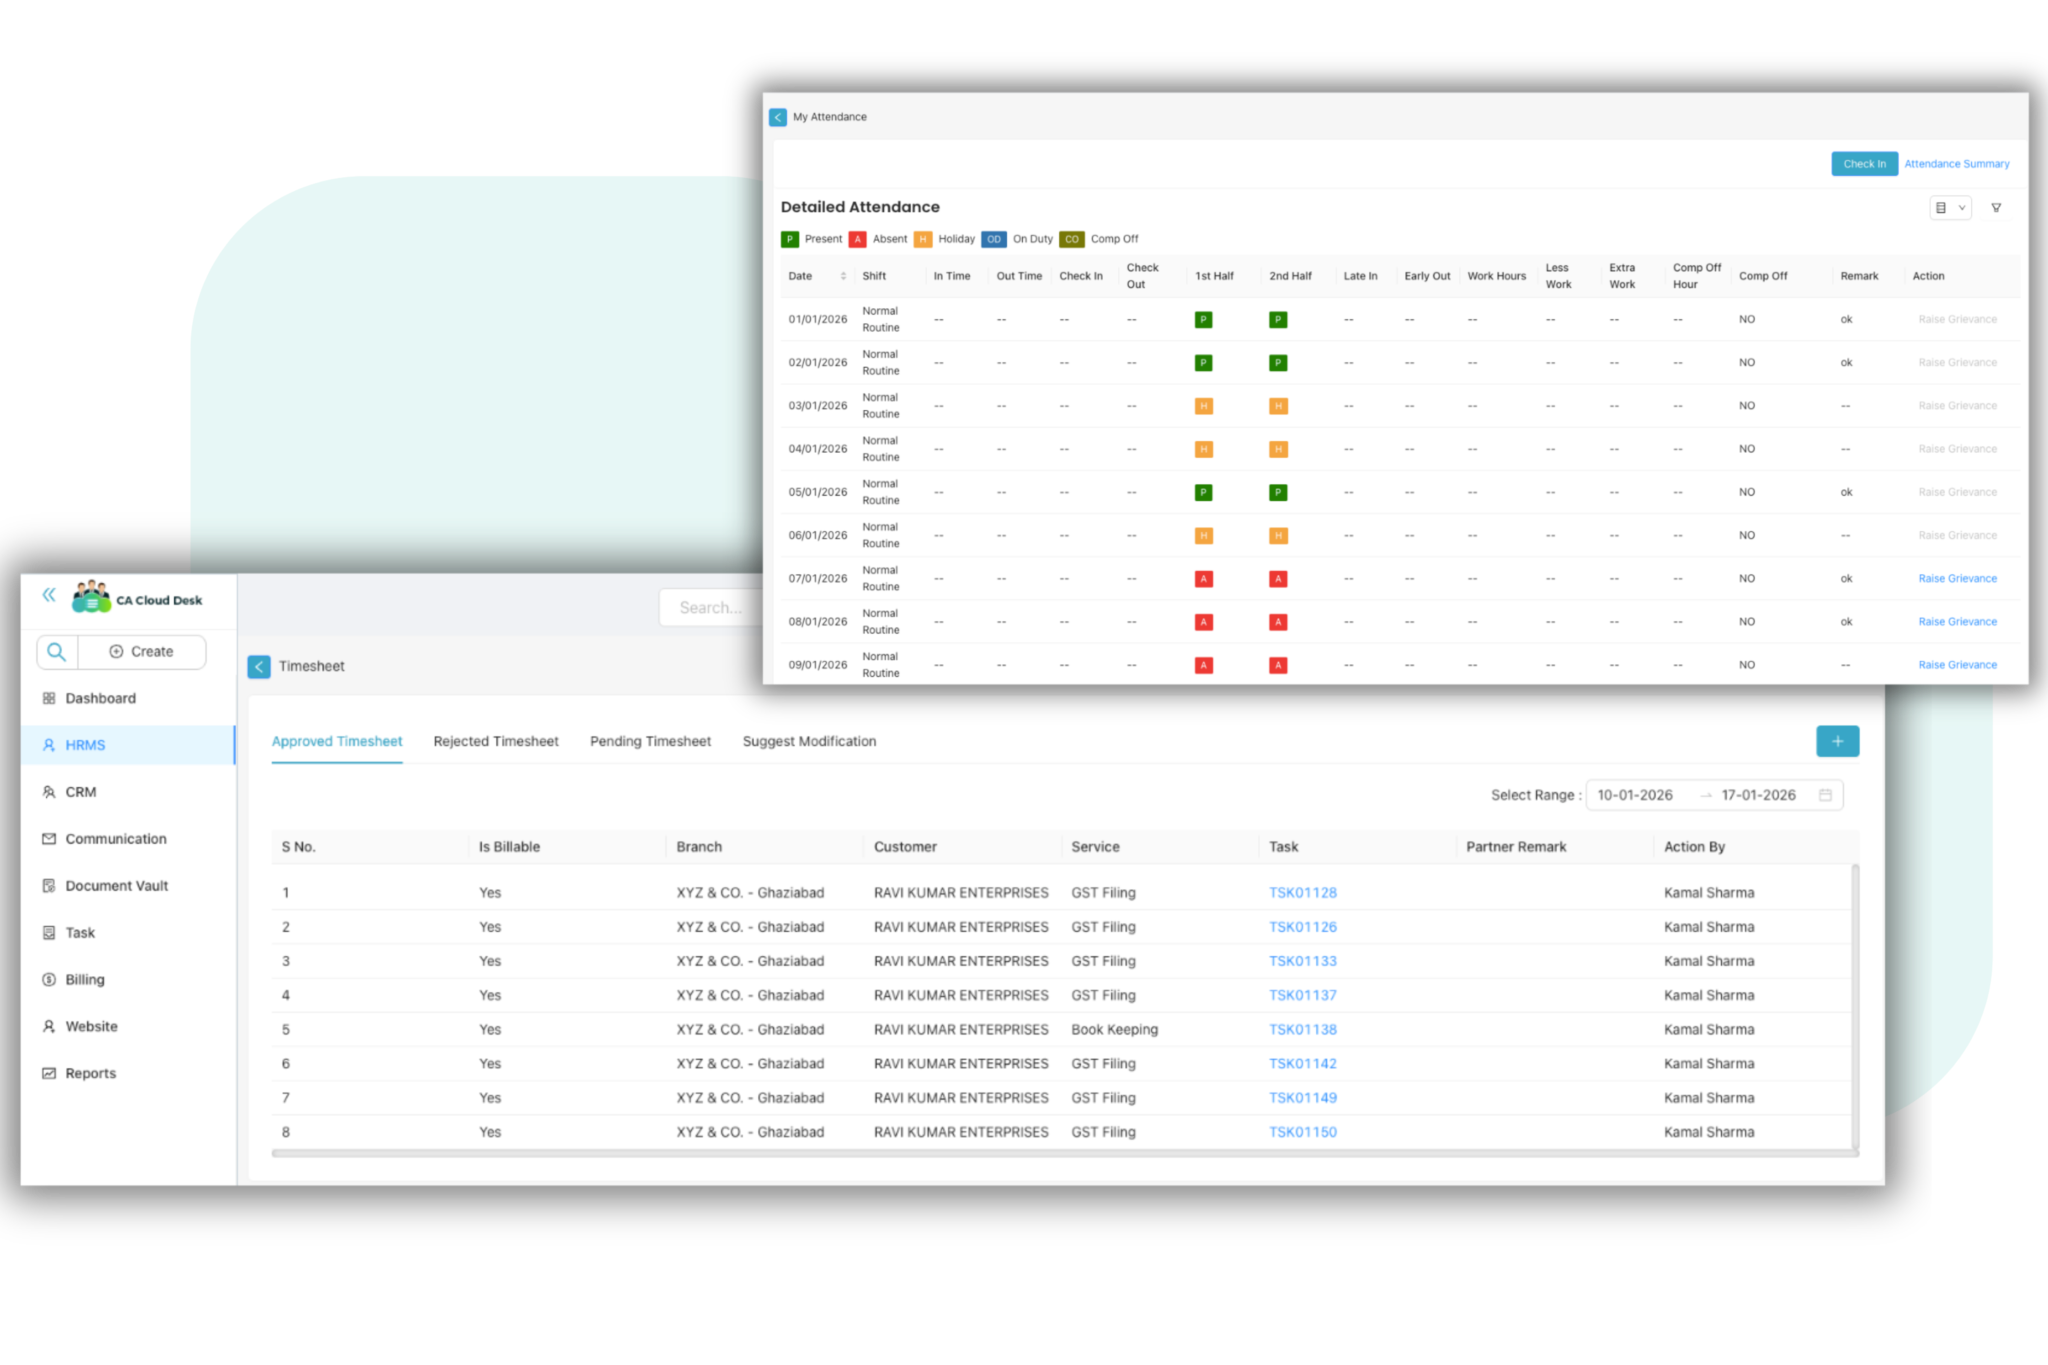
Task: Raise Grievance for 07/01/2026
Action: click(1957, 579)
